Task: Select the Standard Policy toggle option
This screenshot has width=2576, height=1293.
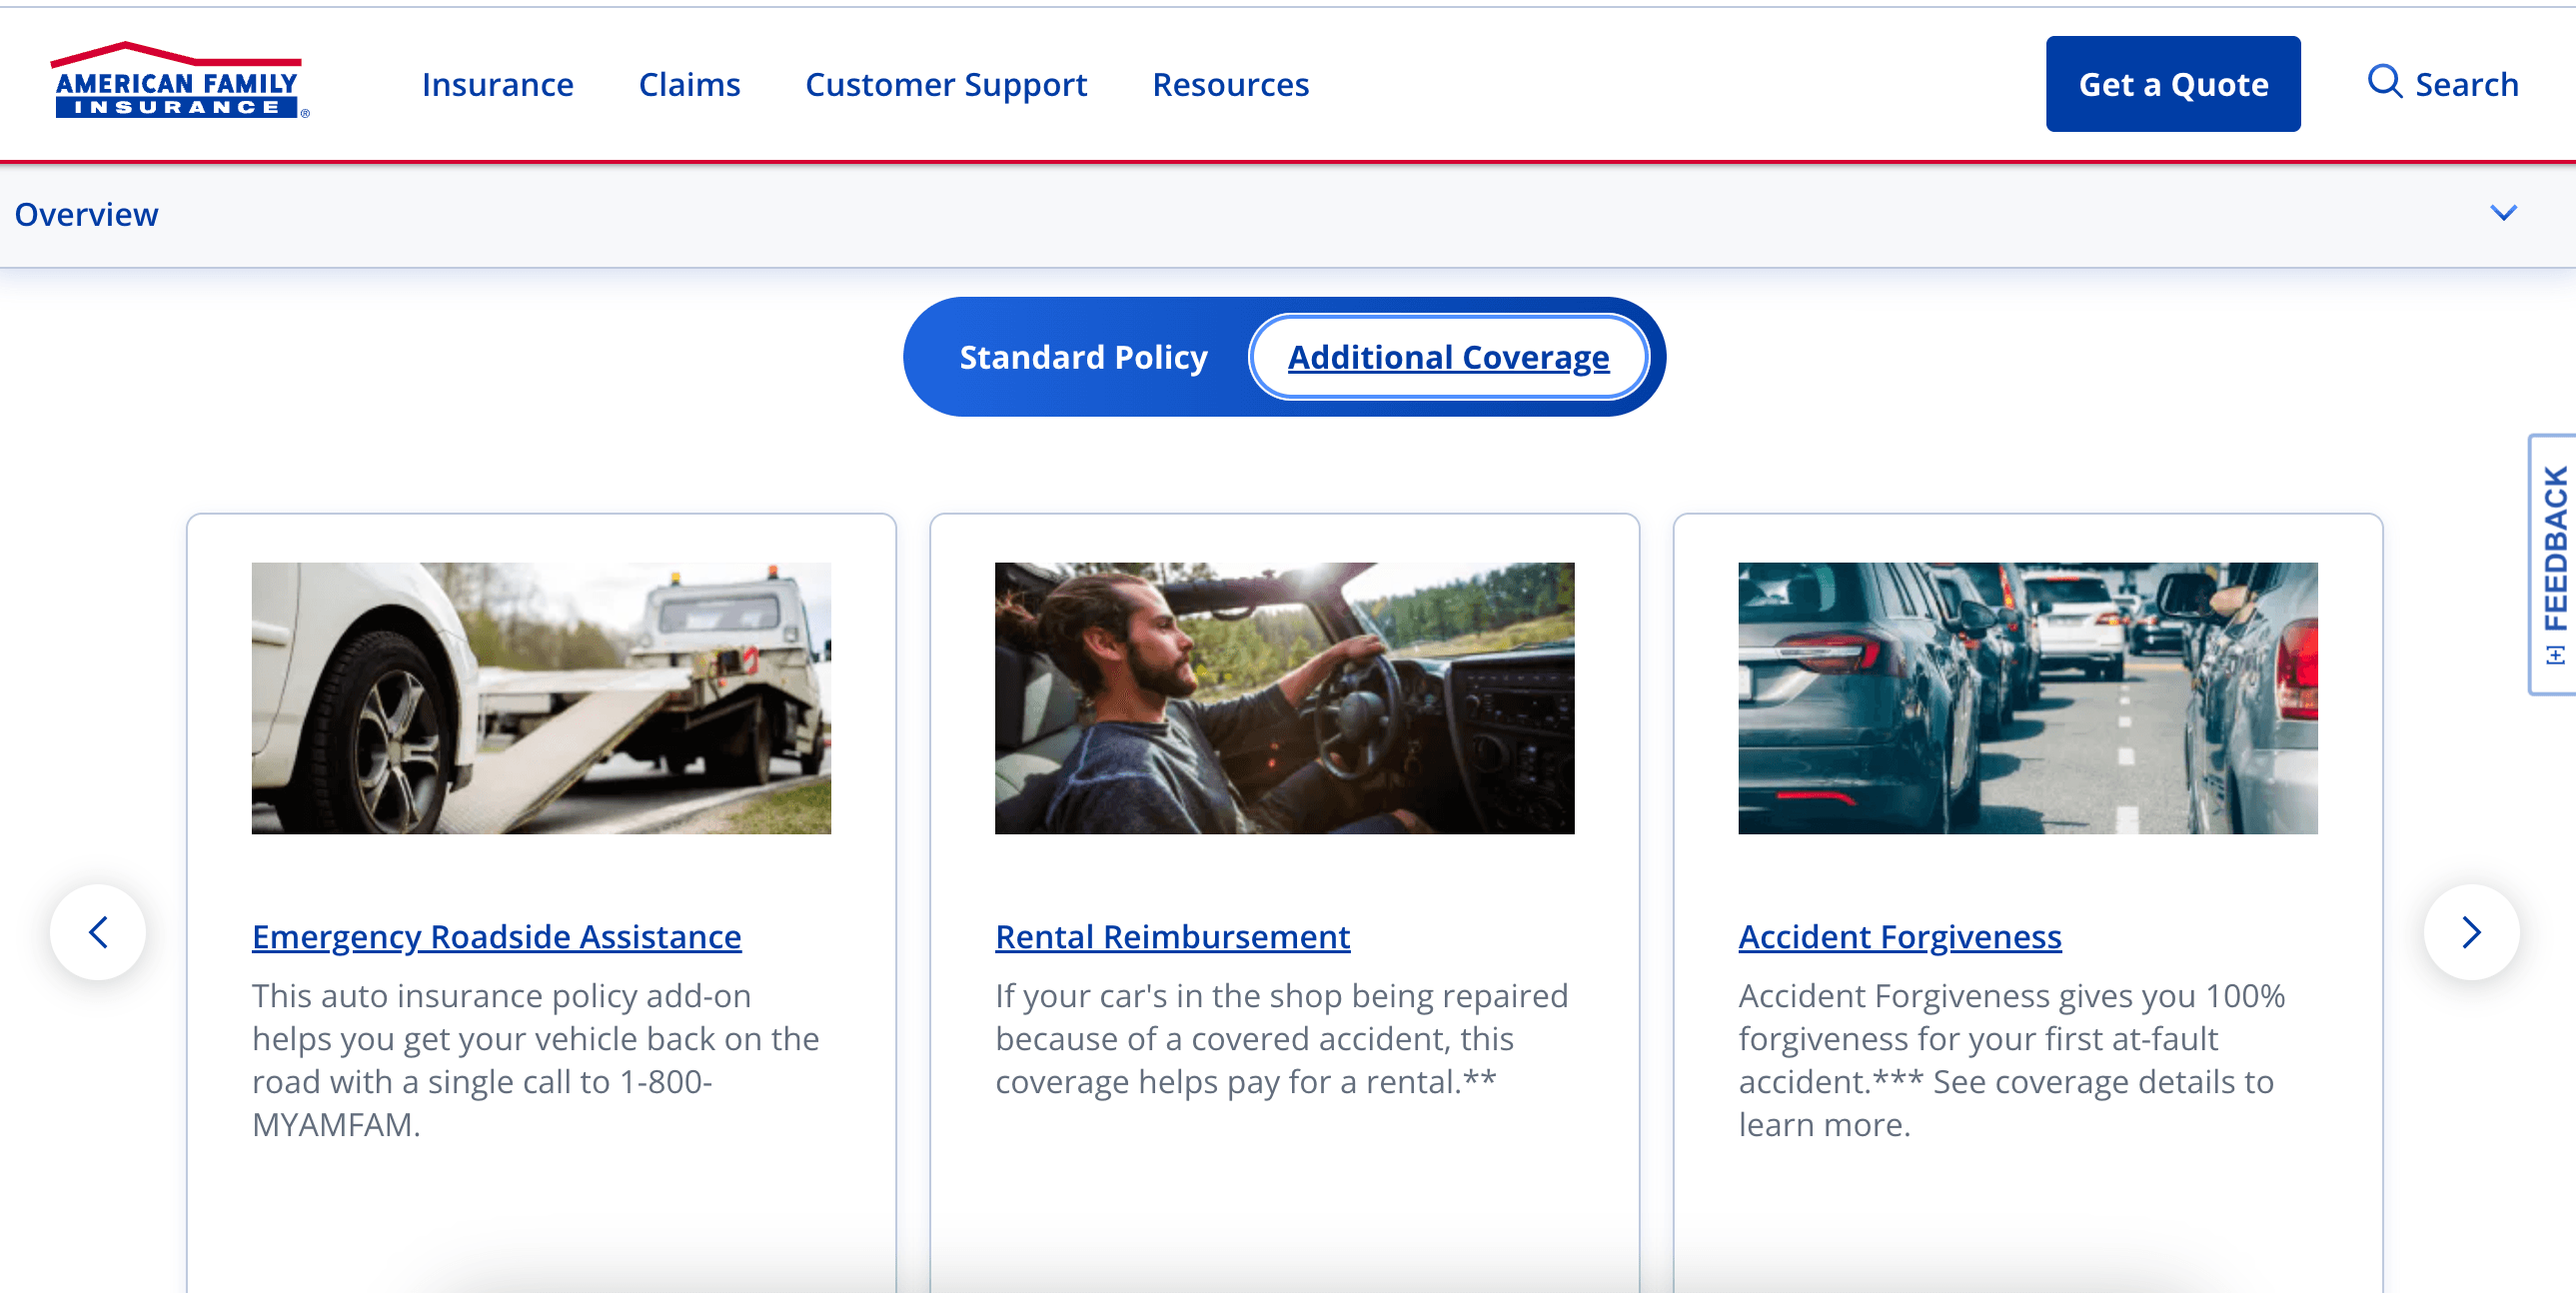Action: coord(1083,357)
